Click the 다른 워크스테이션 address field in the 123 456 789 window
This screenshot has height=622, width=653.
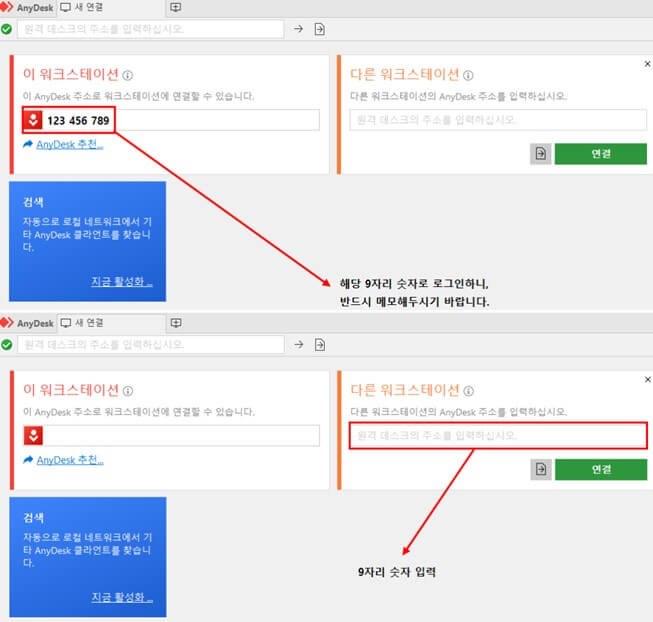pos(498,120)
